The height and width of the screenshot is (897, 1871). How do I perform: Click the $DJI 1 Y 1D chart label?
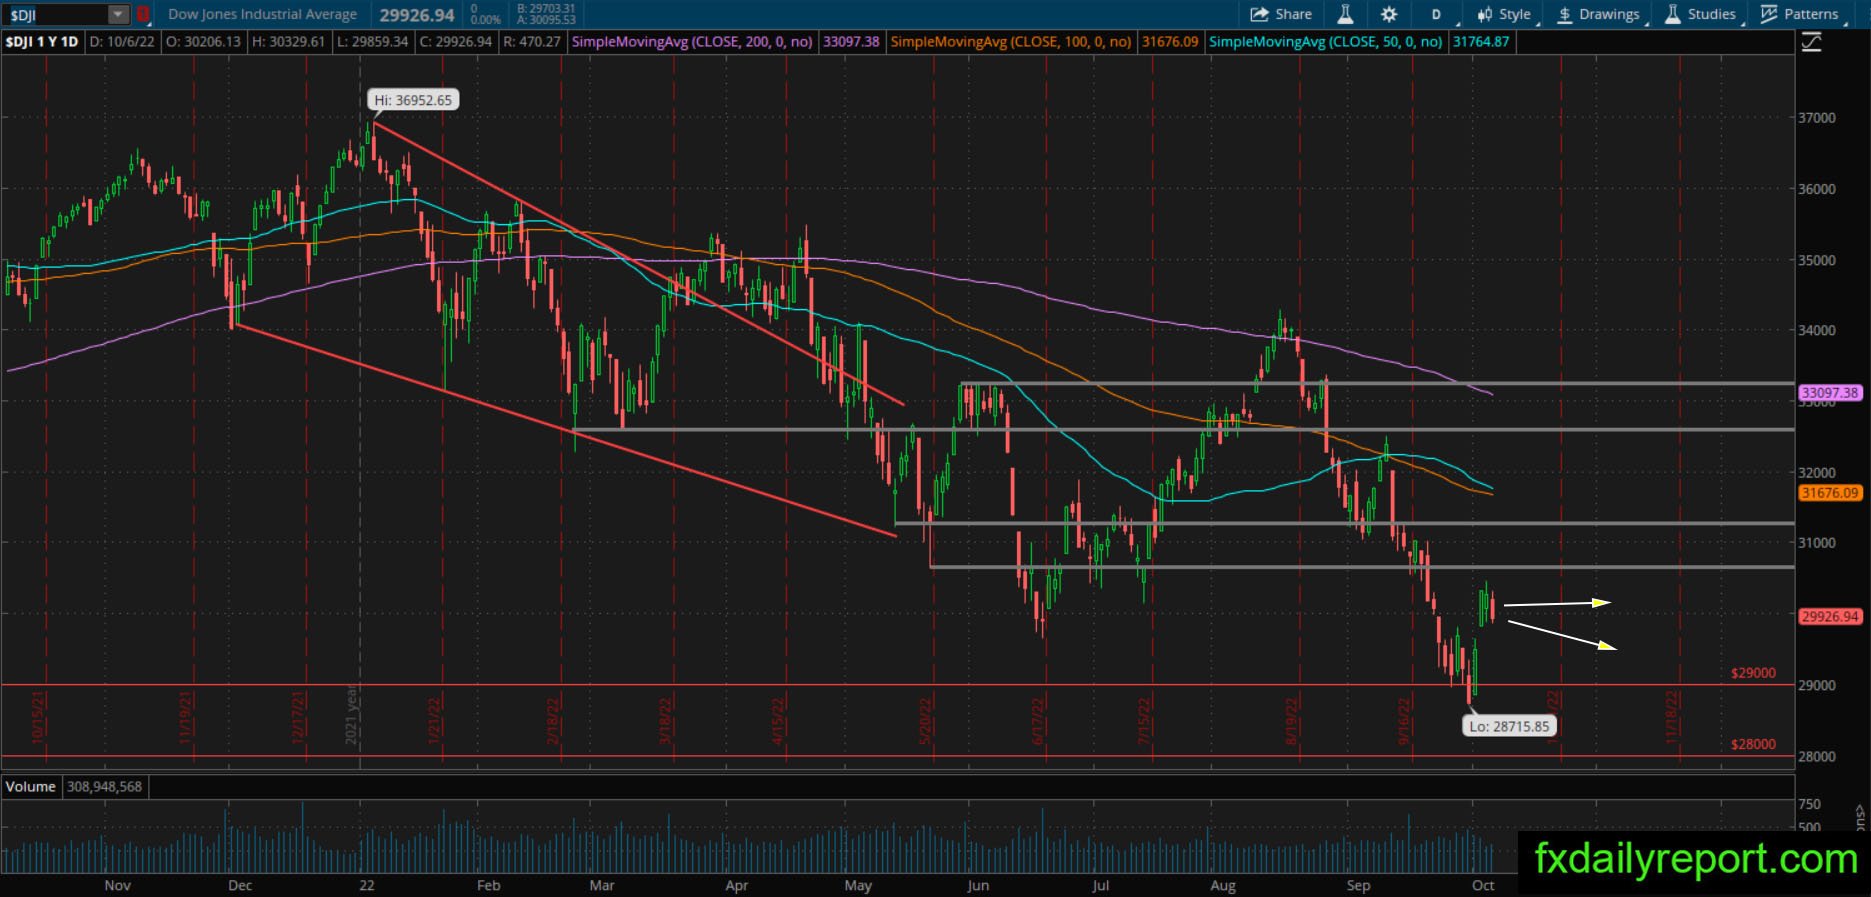42,42
